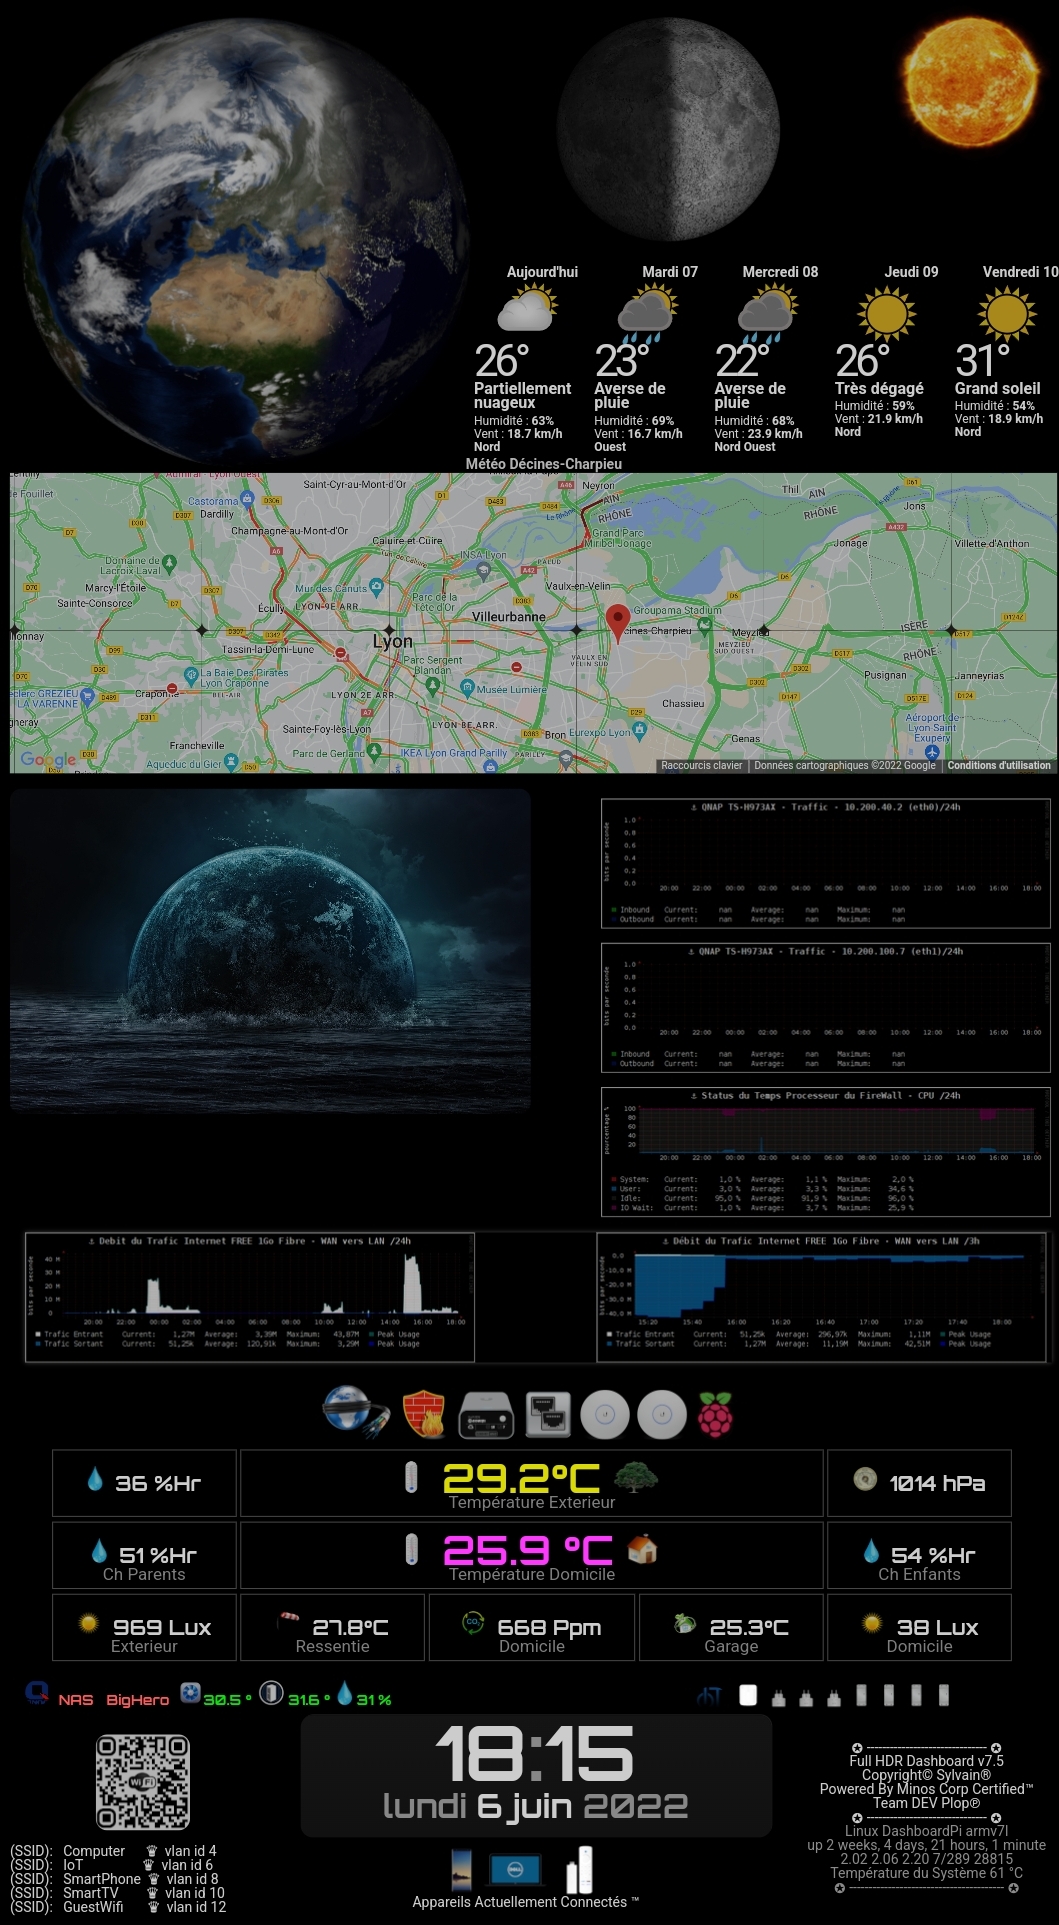Click the firewall shield icon
This screenshot has height=1925, width=1059.
(x=424, y=1415)
